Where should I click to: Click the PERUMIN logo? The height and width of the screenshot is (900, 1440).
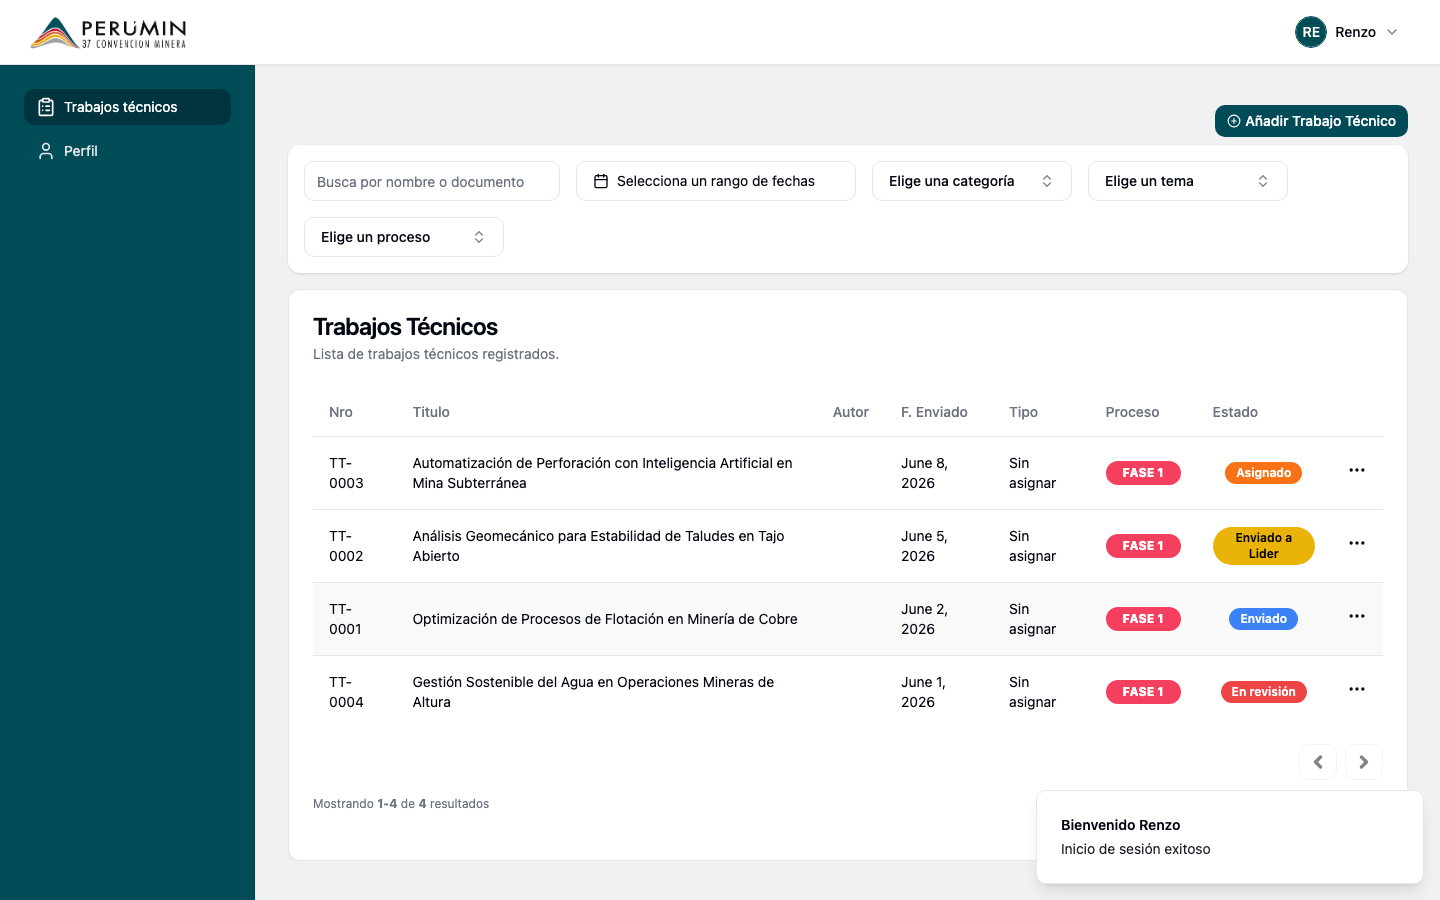pos(108,32)
